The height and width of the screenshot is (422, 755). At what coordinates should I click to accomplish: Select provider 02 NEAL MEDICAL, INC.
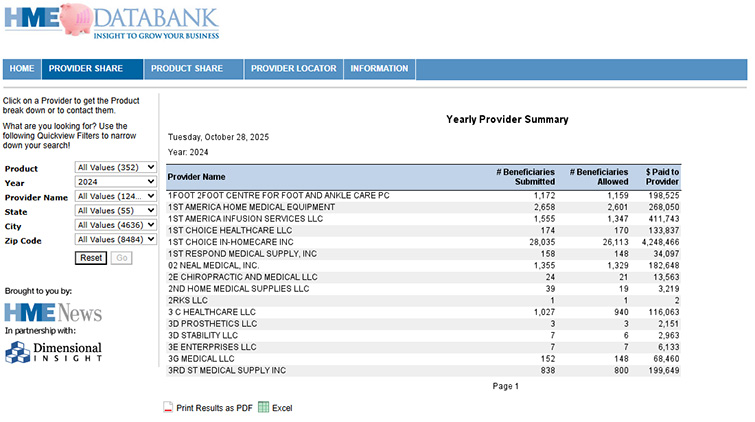pos(213,265)
